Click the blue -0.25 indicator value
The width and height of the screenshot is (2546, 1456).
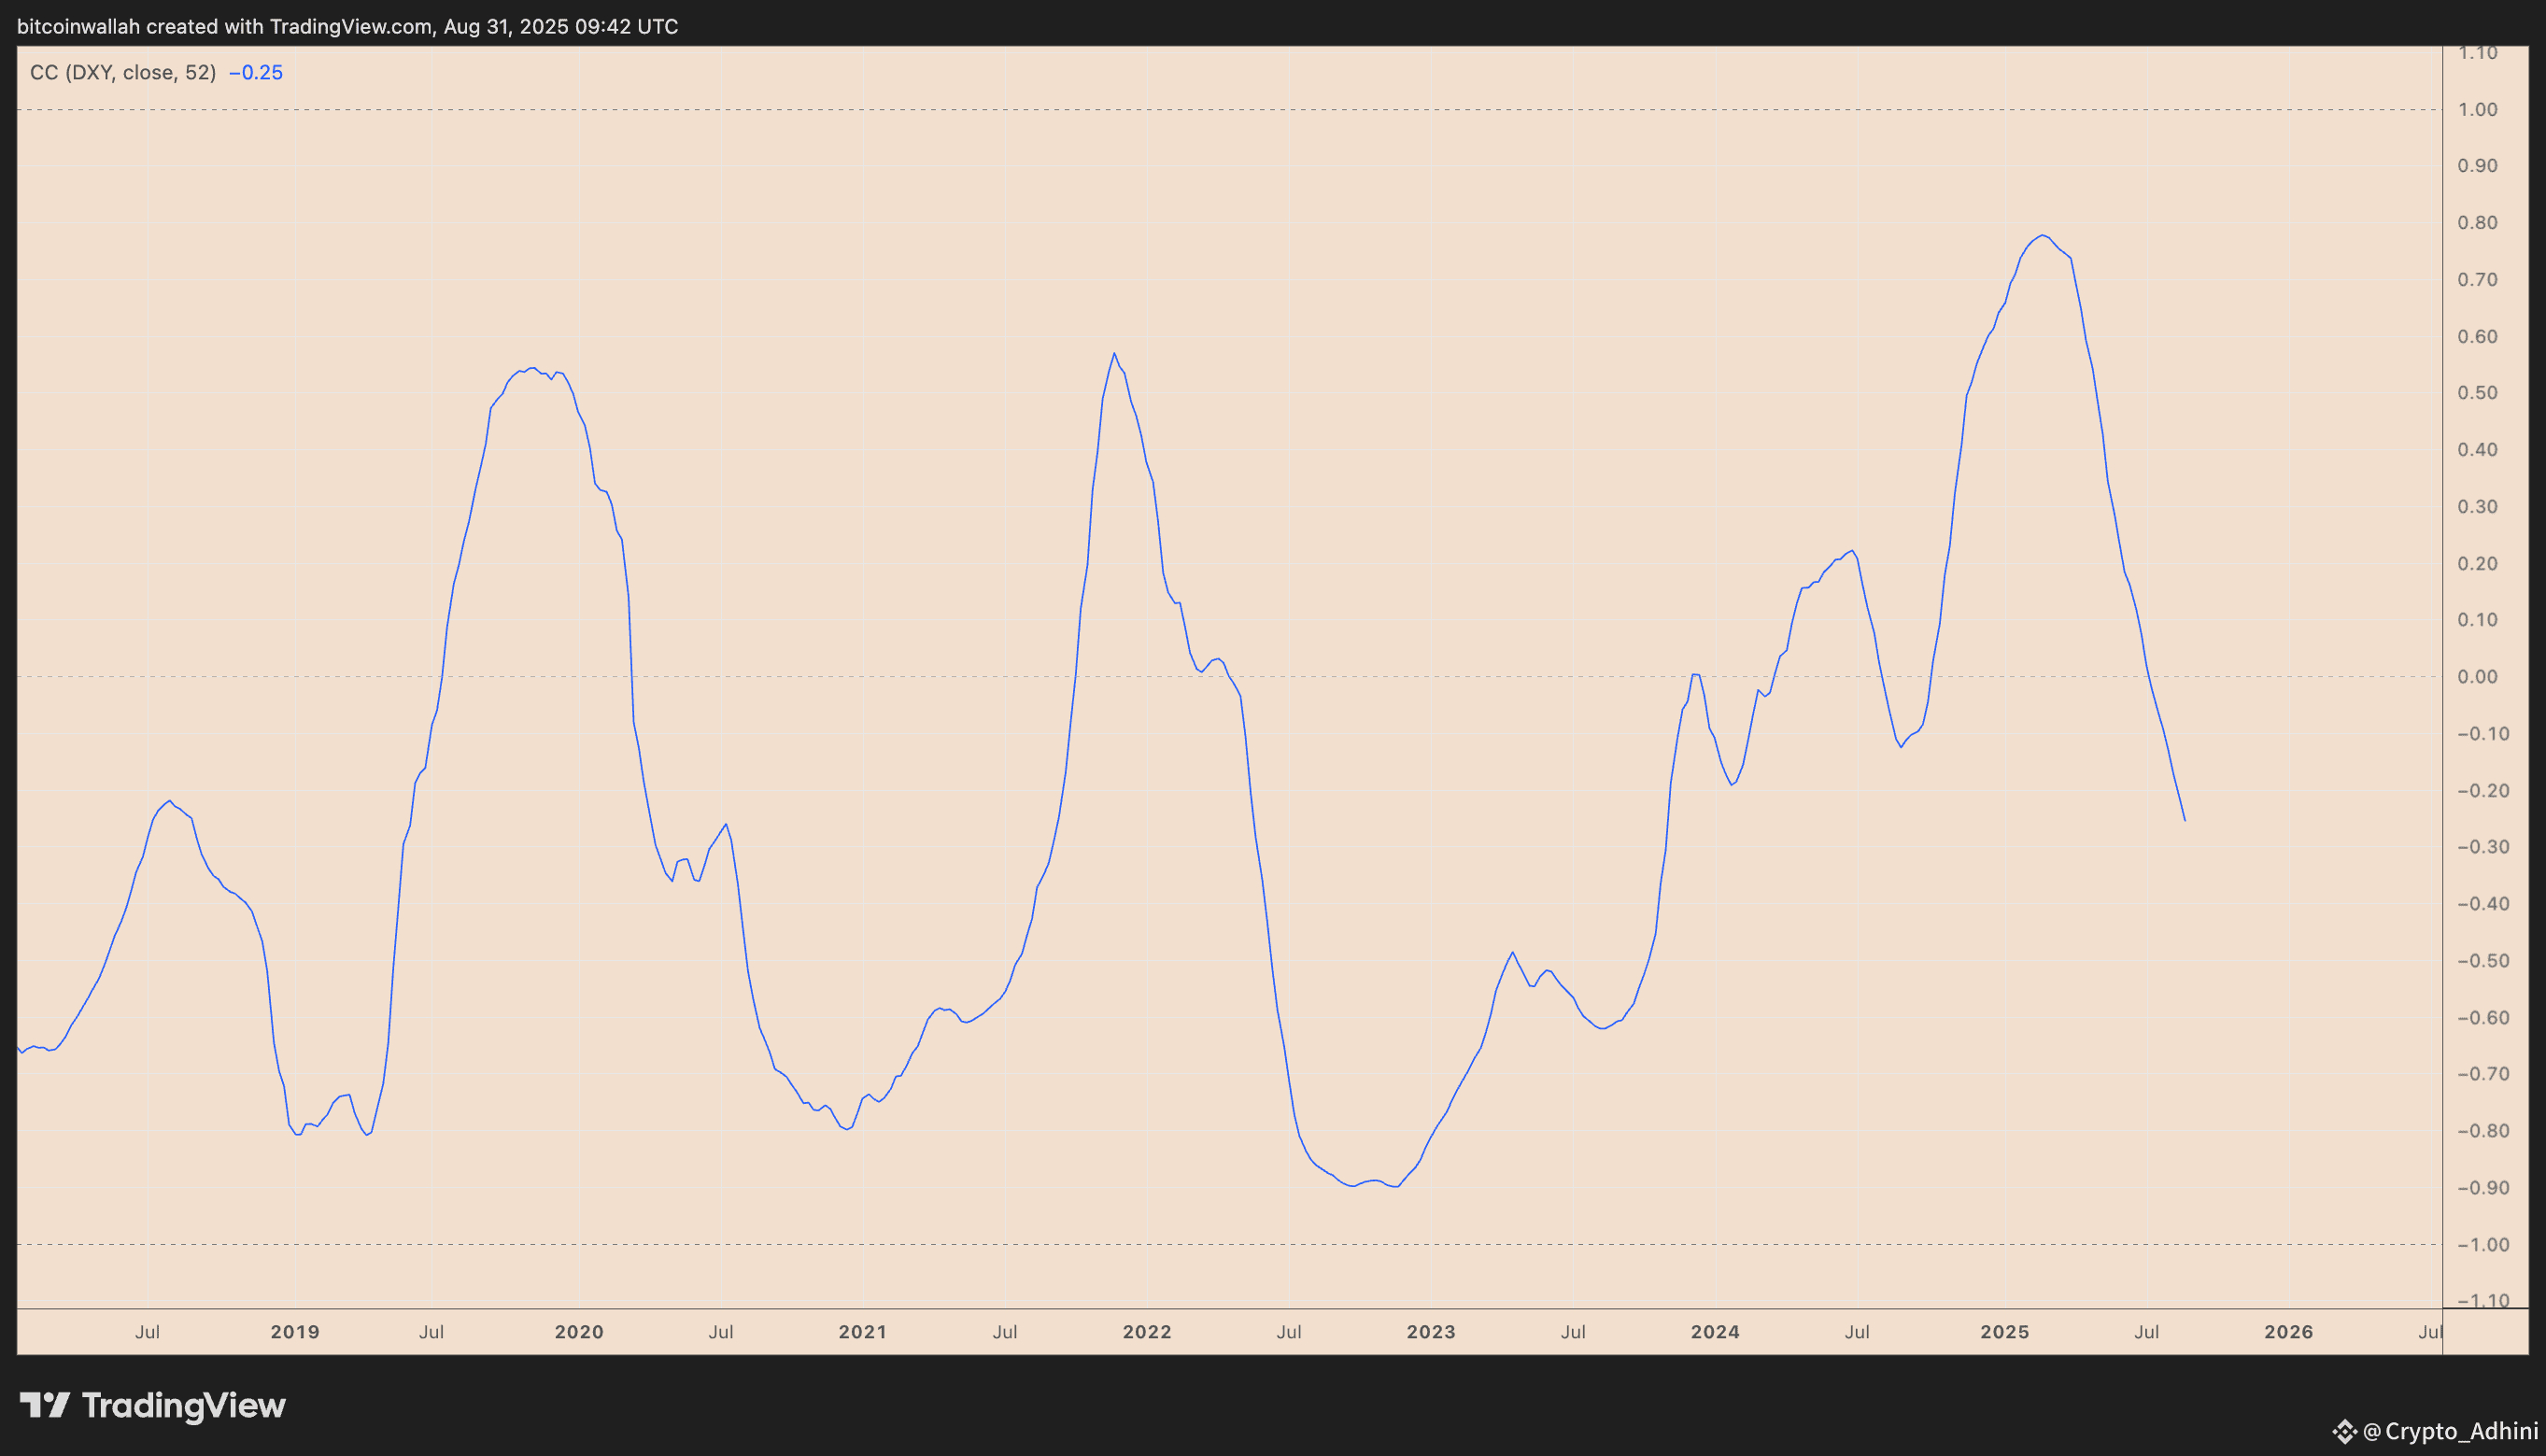coord(256,72)
